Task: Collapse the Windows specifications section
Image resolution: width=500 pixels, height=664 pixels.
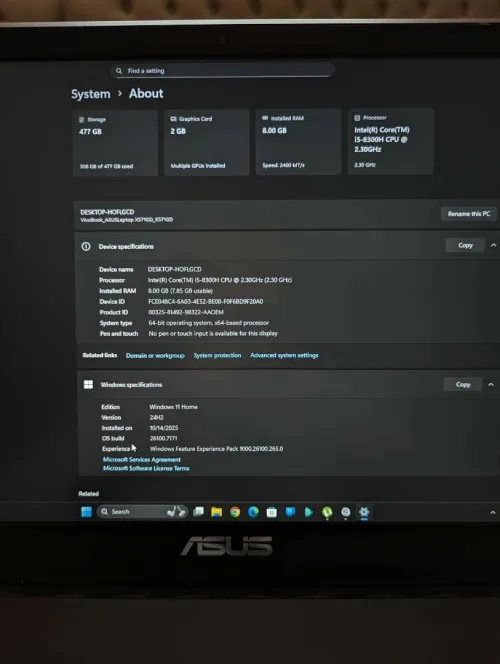Action: pyautogui.click(x=491, y=385)
